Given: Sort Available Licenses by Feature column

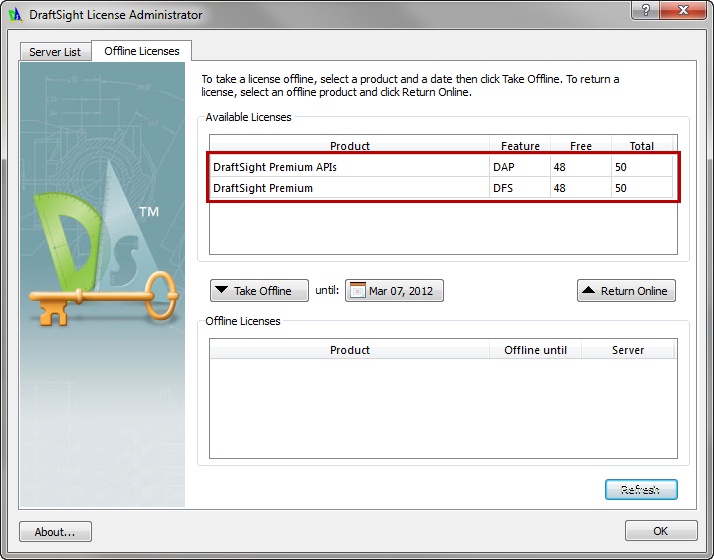Looking at the screenshot, I should [520, 146].
